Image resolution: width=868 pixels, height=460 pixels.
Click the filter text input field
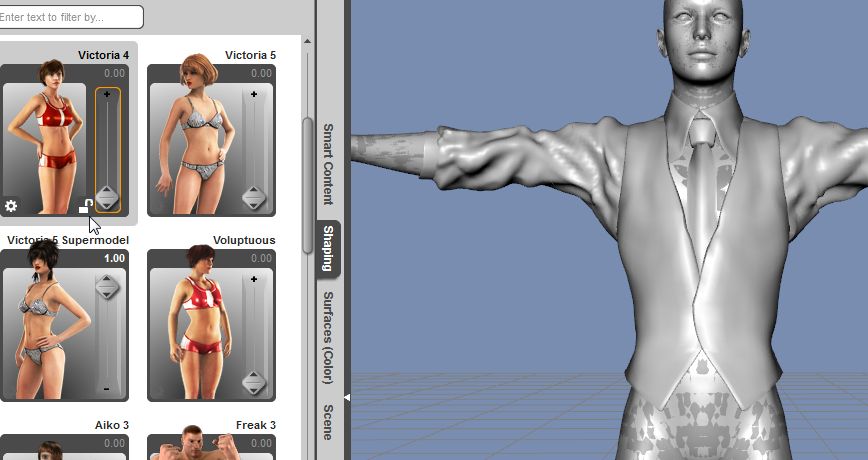tap(69, 17)
